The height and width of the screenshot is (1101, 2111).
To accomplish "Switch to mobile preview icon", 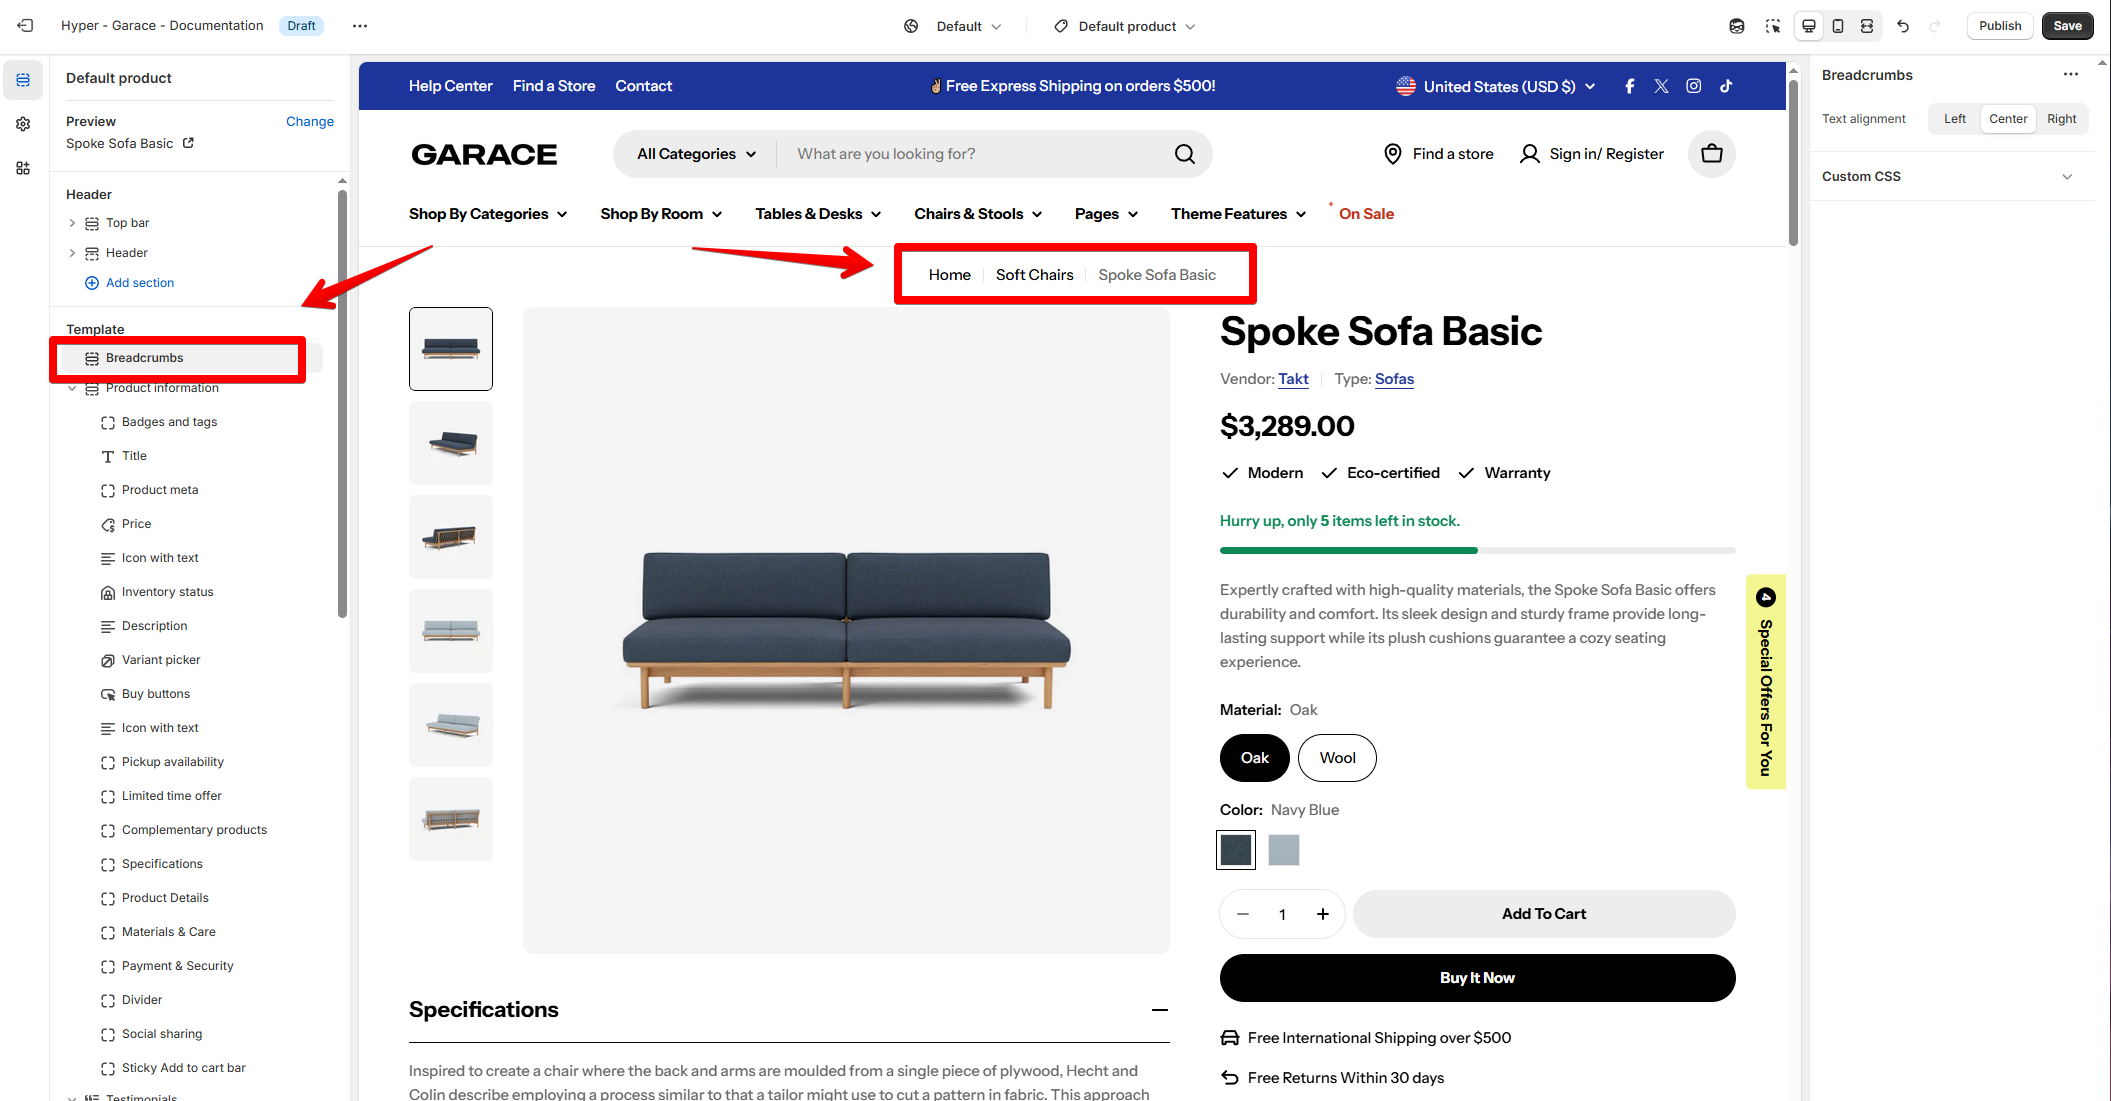I will tap(1838, 26).
